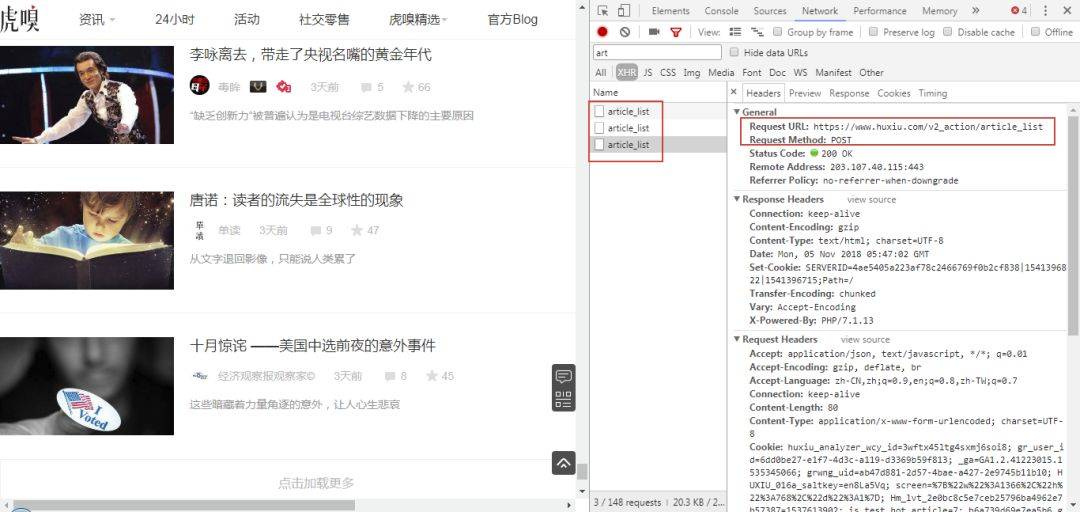Open the Response tab of the request
Viewport: 1080px width, 512px height.
pos(849,93)
